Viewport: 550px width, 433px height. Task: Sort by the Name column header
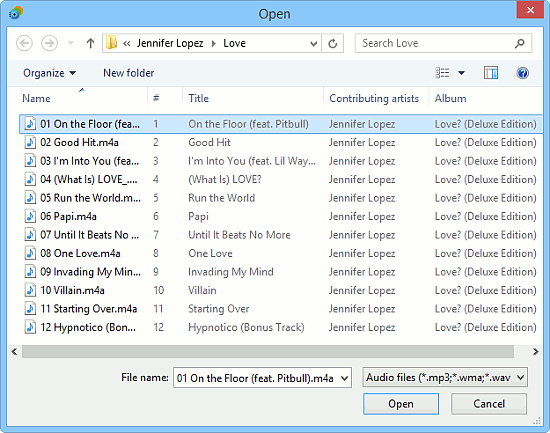36,98
